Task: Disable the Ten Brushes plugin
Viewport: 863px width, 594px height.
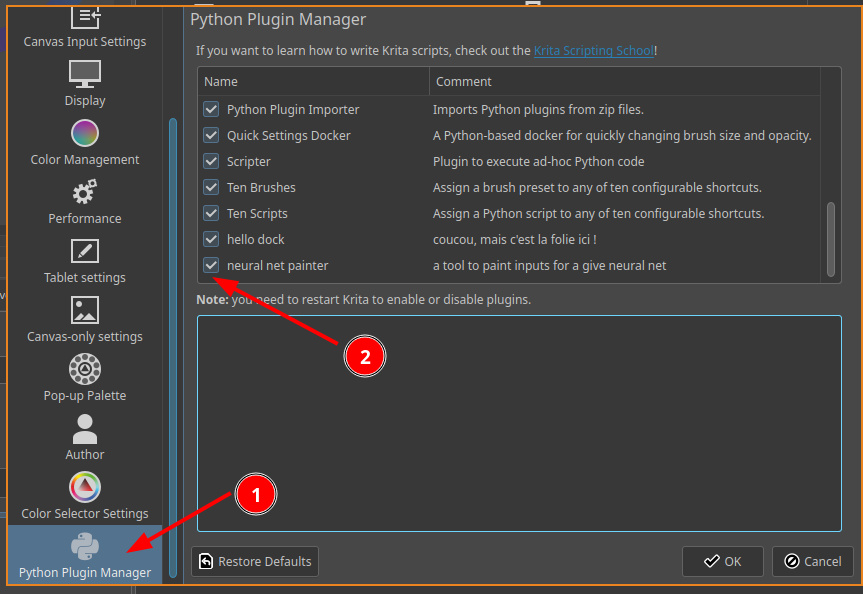Action: [x=211, y=187]
